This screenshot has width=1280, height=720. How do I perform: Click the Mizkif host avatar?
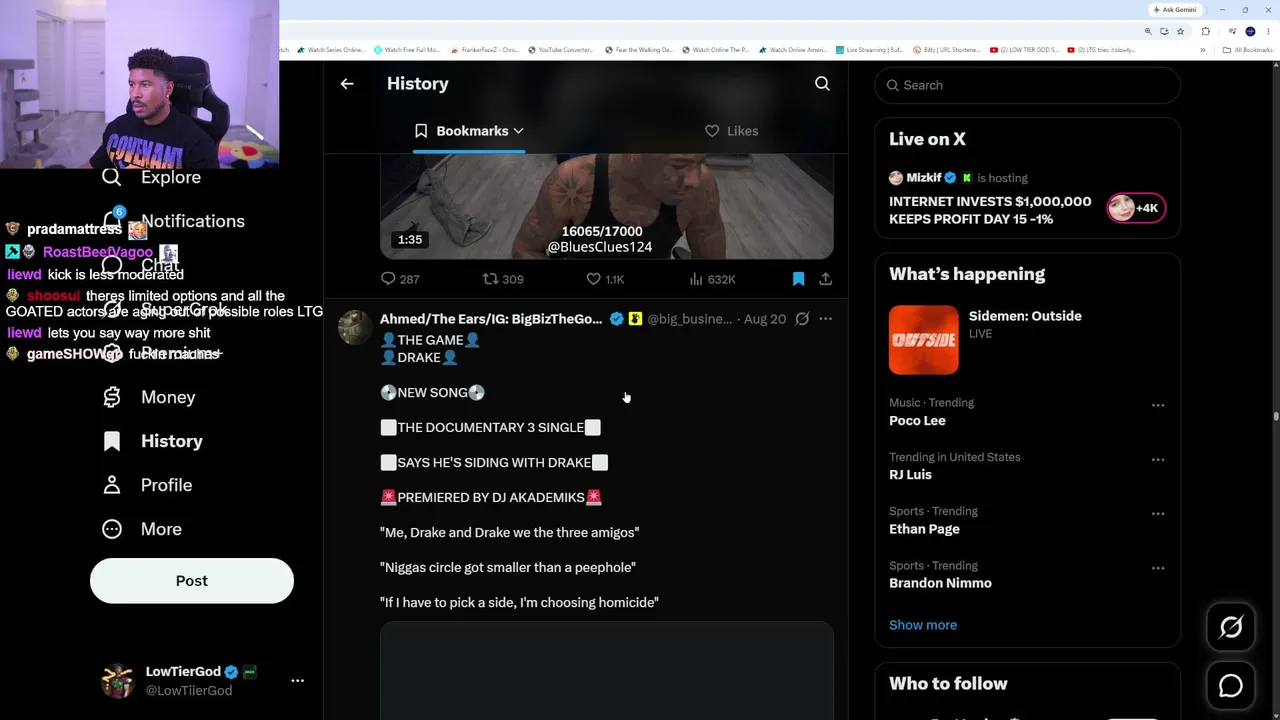pyautogui.click(x=896, y=178)
